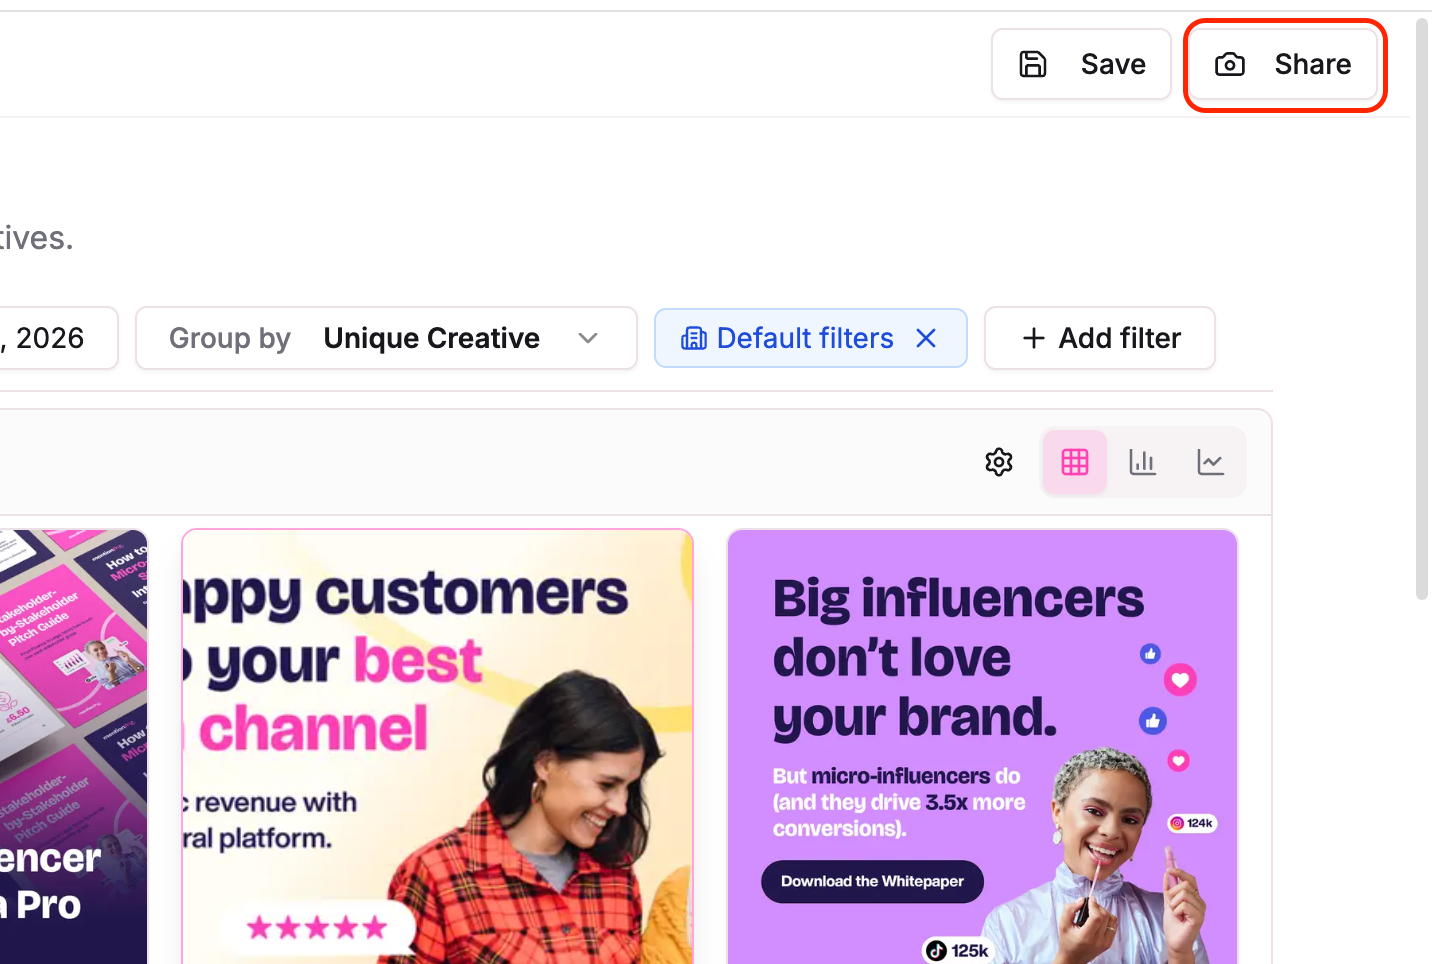
Task: Click the Share camera icon
Action: tap(1230, 65)
